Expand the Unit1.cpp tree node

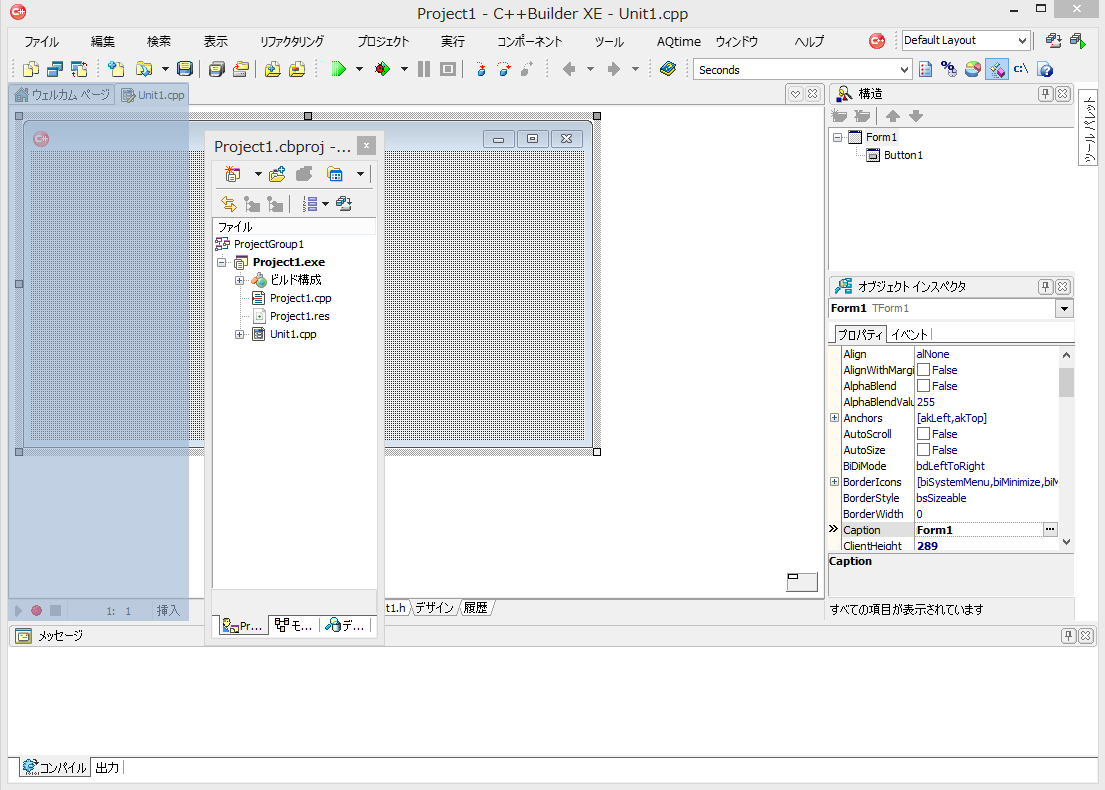(x=240, y=334)
